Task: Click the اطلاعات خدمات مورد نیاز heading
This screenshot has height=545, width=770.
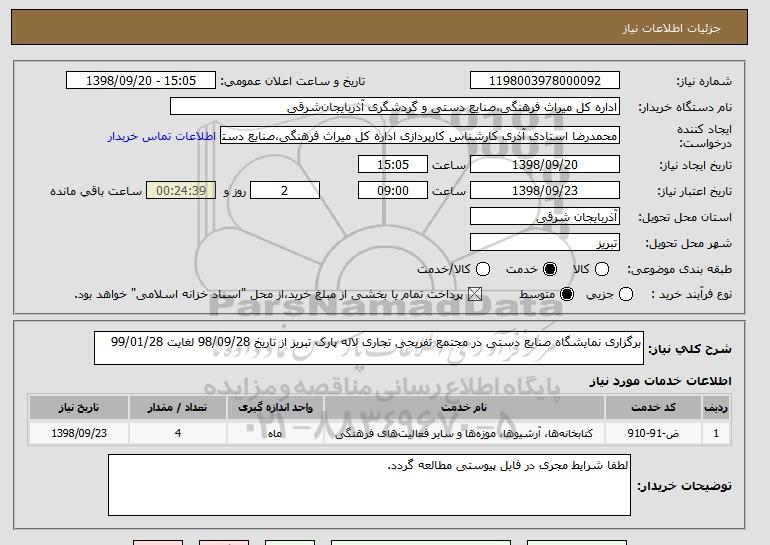Action: coord(660,381)
